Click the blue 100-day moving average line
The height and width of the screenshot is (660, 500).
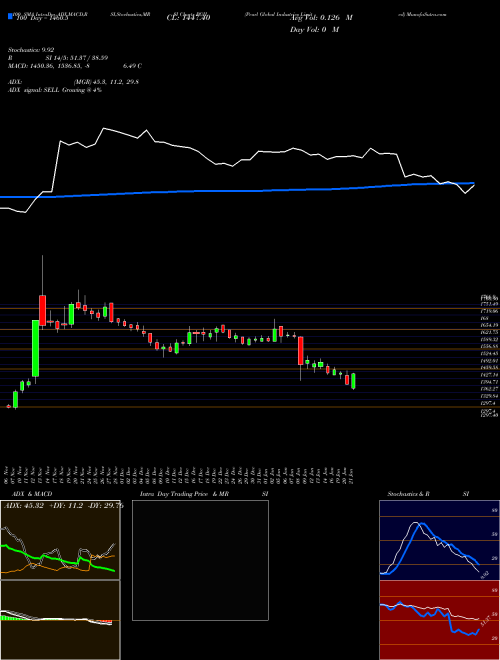(x=236, y=191)
